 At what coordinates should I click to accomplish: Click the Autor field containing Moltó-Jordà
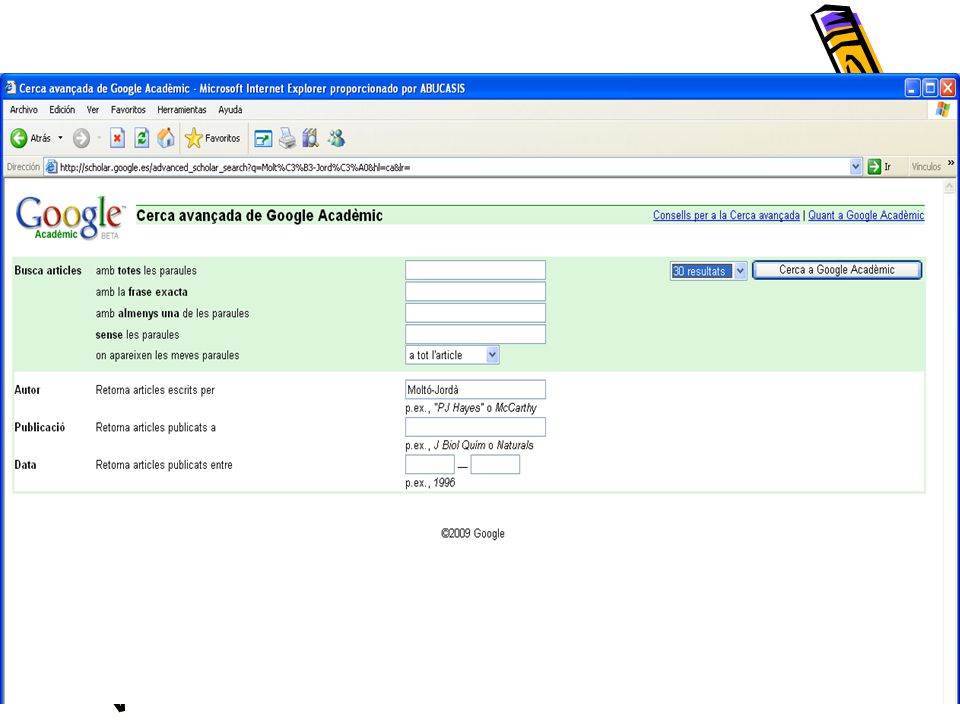[x=475, y=389]
